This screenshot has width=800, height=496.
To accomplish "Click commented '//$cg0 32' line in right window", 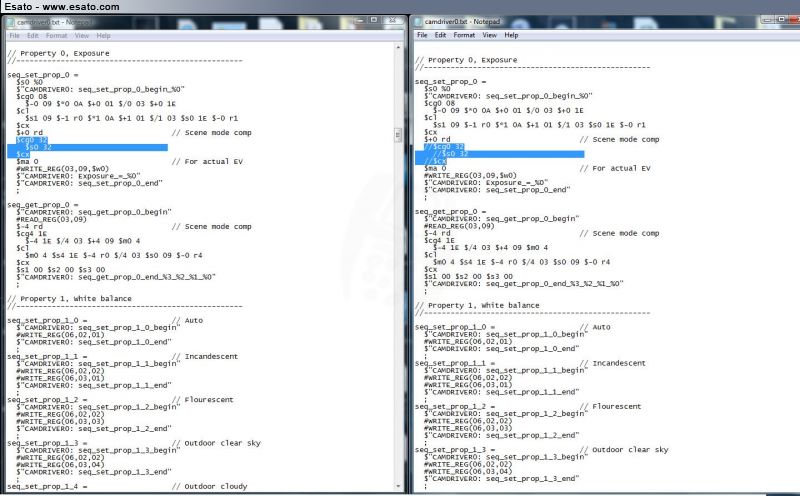I will 444,146.
